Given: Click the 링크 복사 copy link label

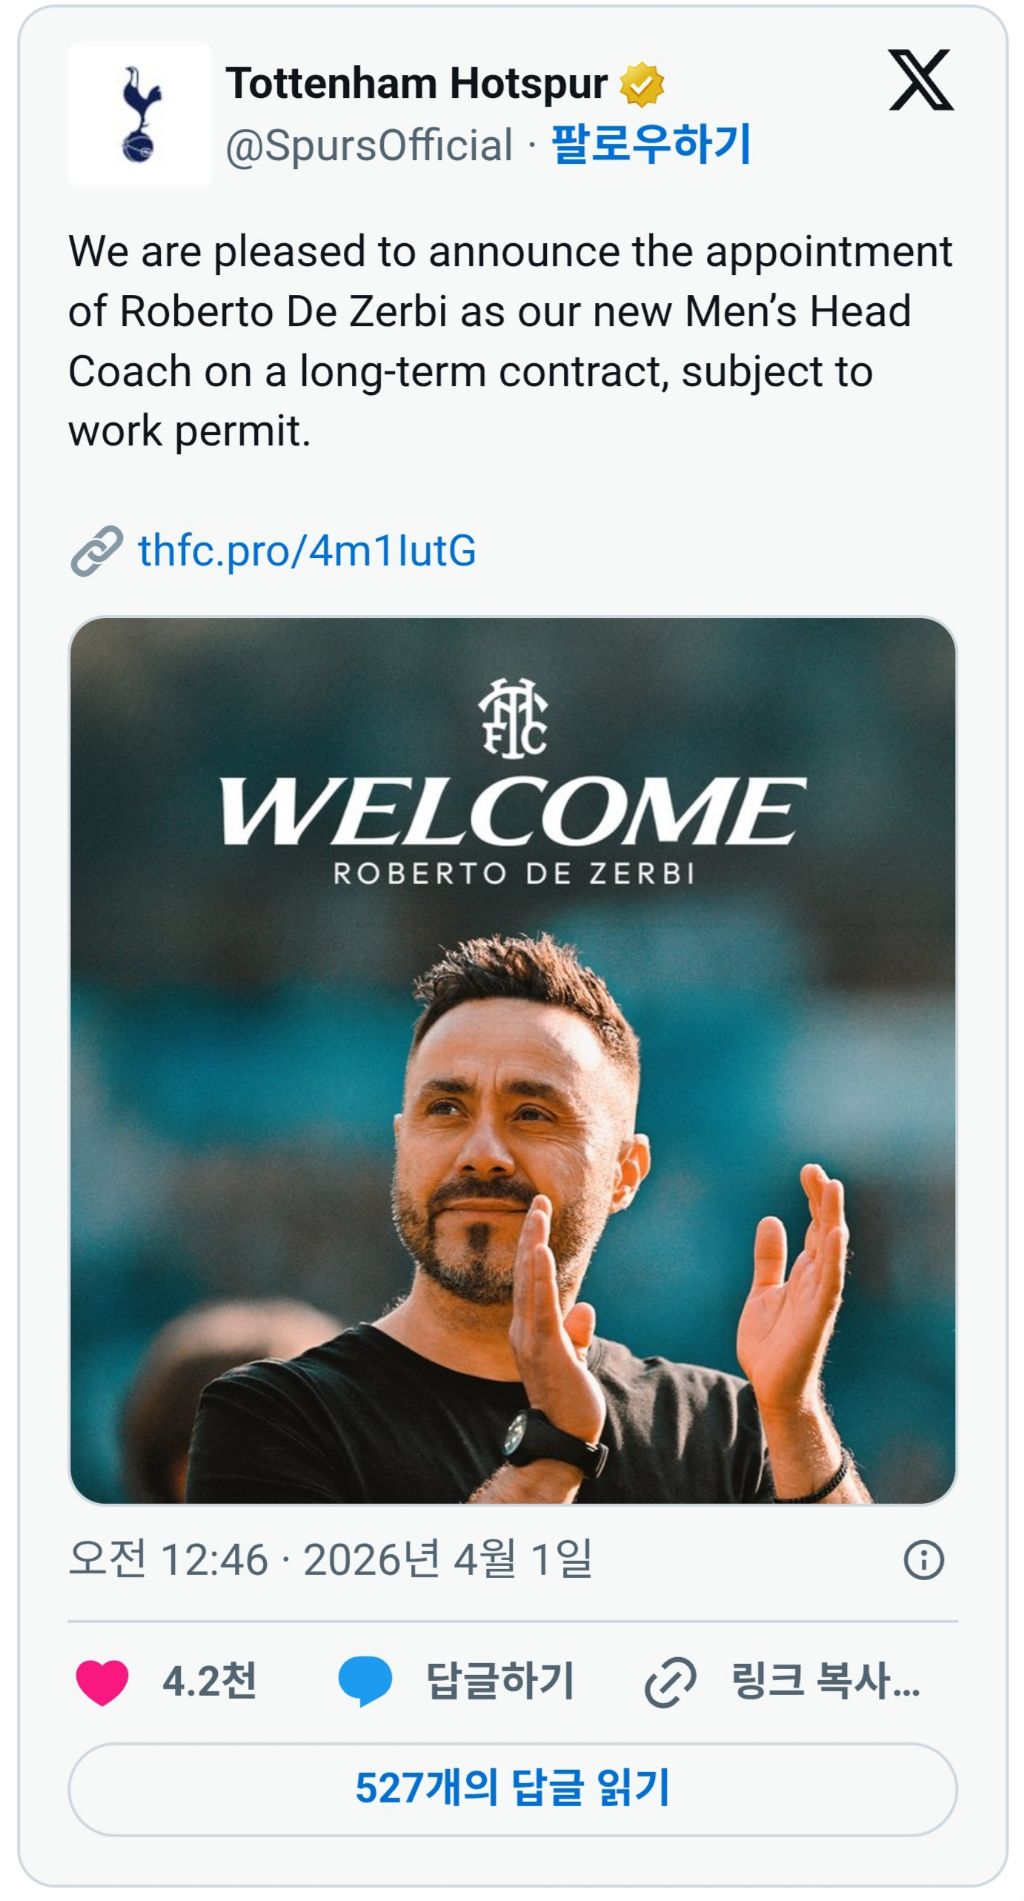Looking at the screenshot, I should click(x=825, y=1681).
